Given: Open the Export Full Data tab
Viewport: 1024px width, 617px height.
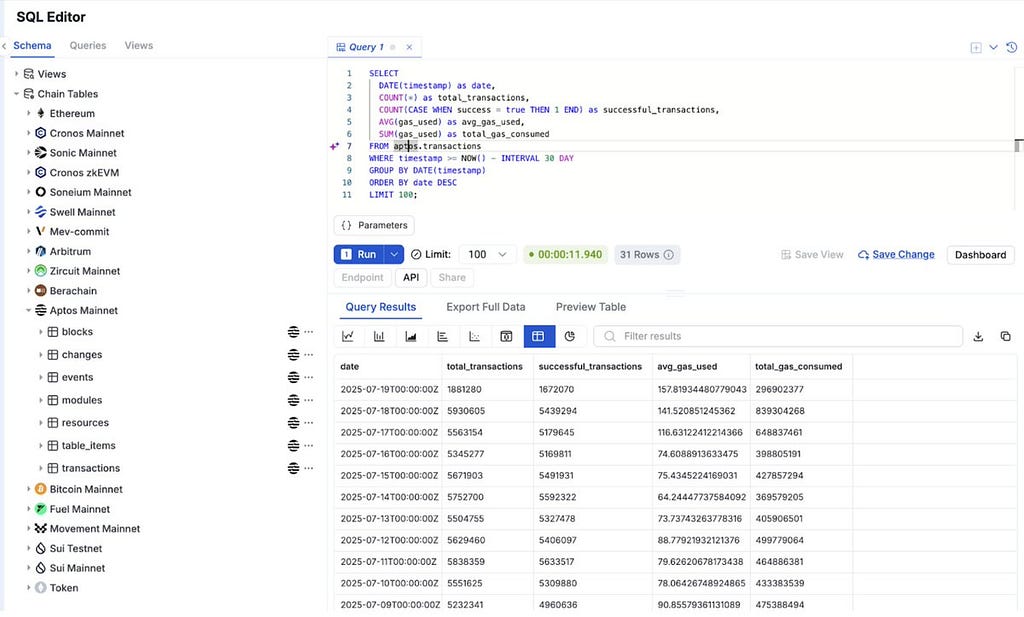Looking at the screenshot, I should [x=486, y=307].
